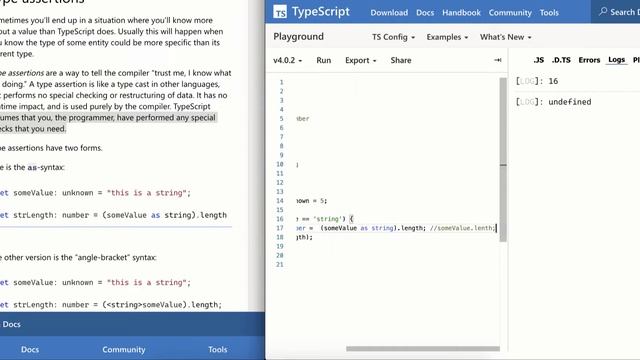Open the Download page in TypeScript header
Screen dimensions: 640x360
click(389, 13)
